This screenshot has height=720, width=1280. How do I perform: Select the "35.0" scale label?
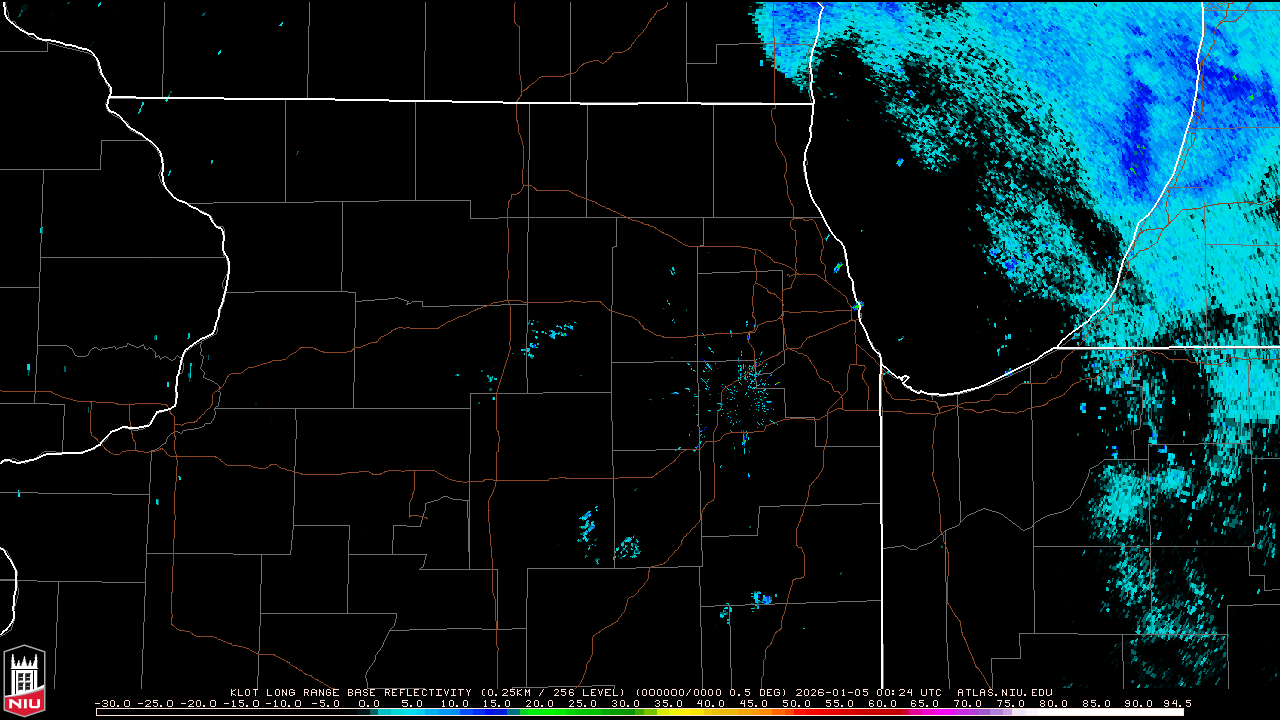[668, 703]
